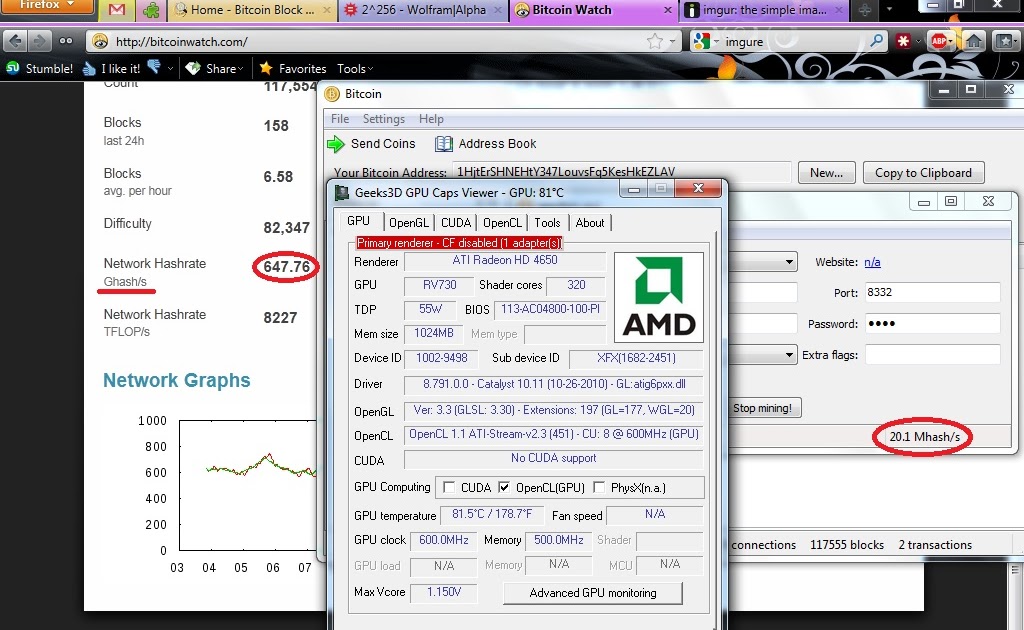Open the pinned green clover tab
This screenshot has height=630, width=1024.
point(151,10)
